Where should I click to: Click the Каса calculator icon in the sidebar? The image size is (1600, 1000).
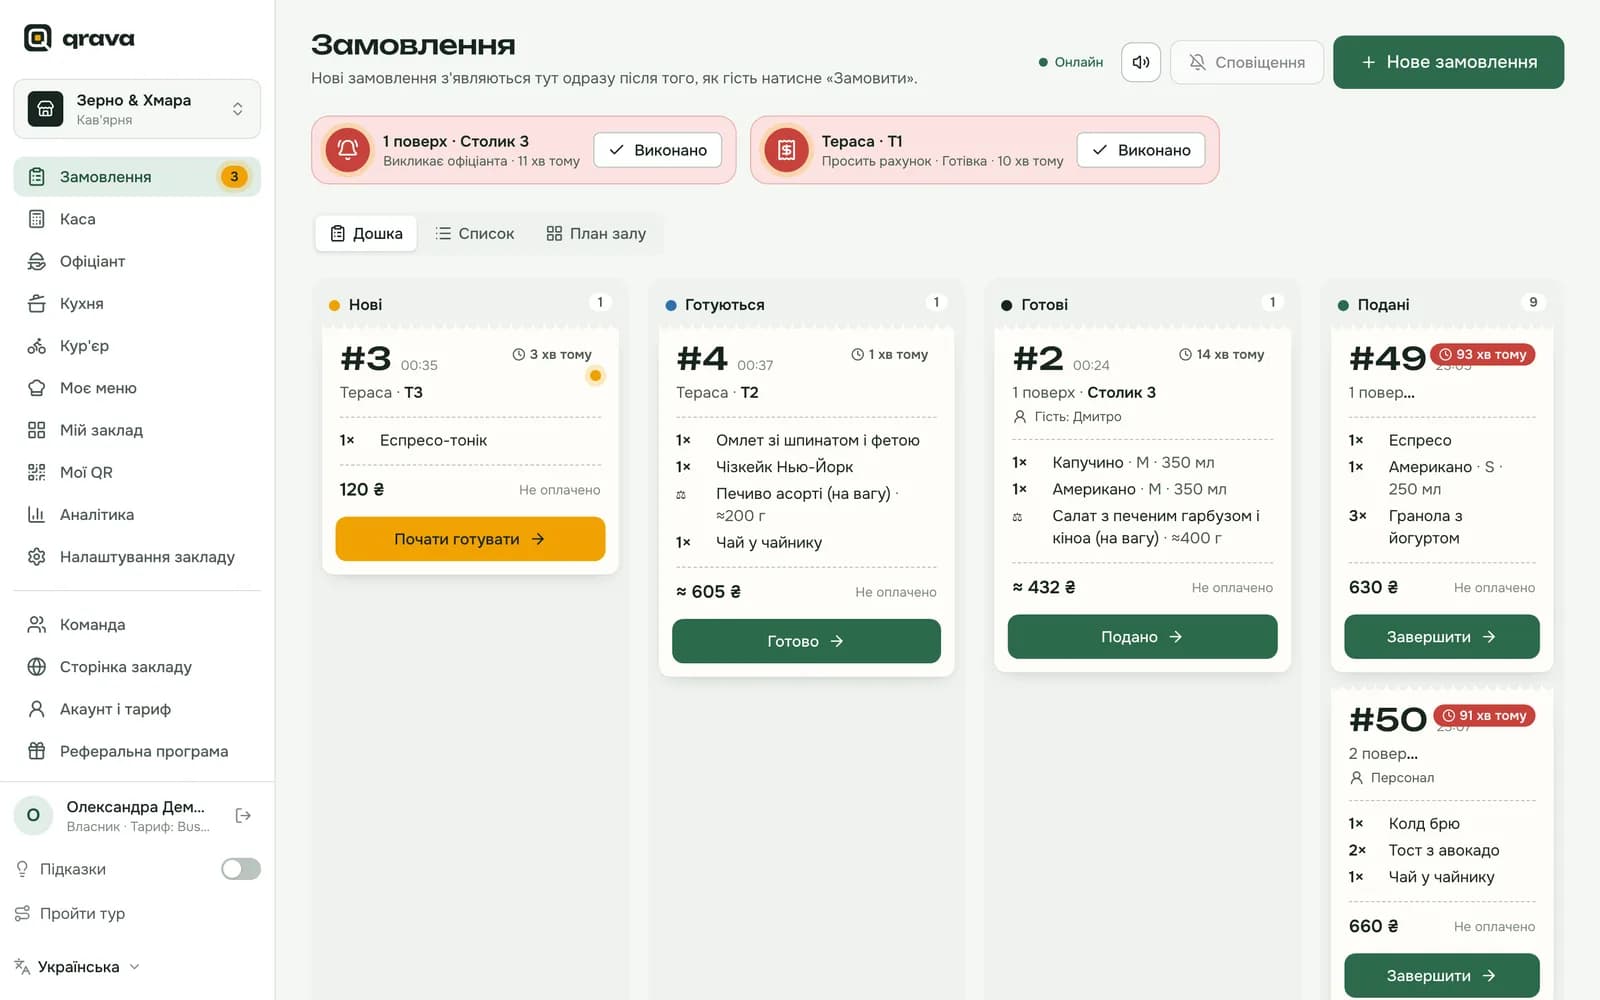(37, 219)
